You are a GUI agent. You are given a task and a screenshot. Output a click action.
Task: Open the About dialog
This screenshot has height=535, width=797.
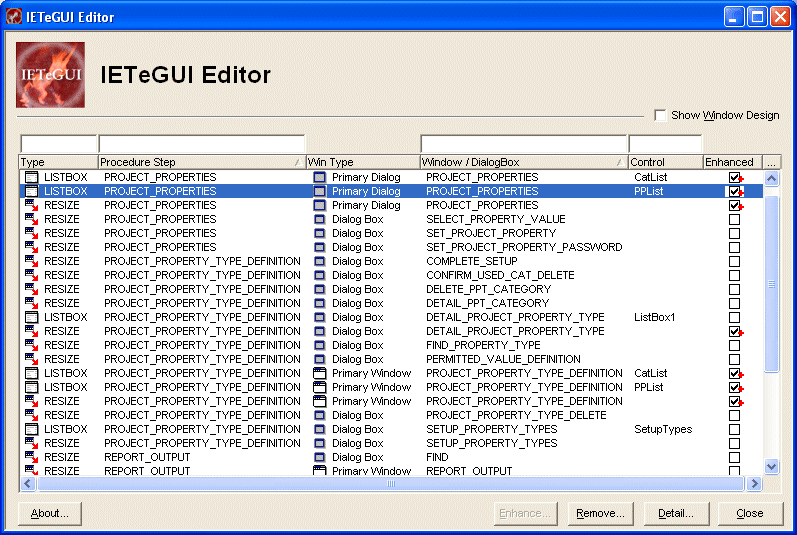point(50,513)
